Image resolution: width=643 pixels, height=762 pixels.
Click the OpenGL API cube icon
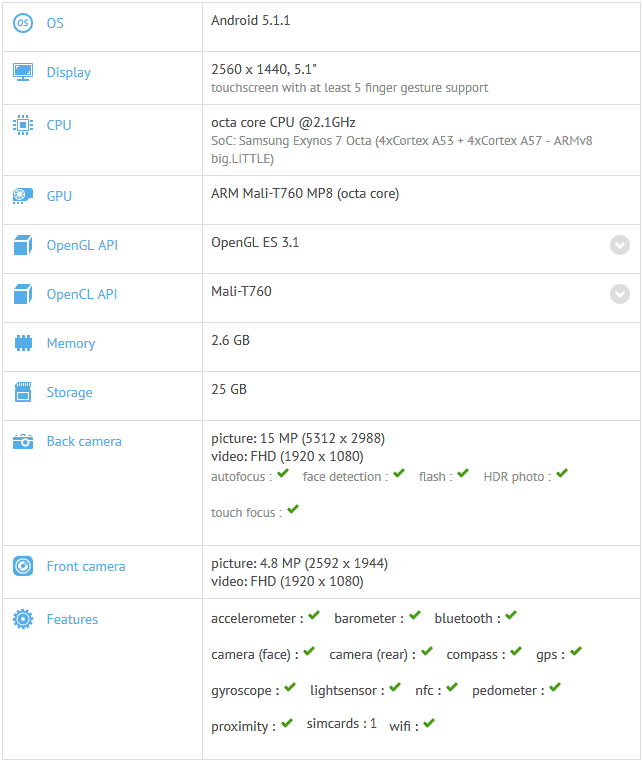(23, 245)
